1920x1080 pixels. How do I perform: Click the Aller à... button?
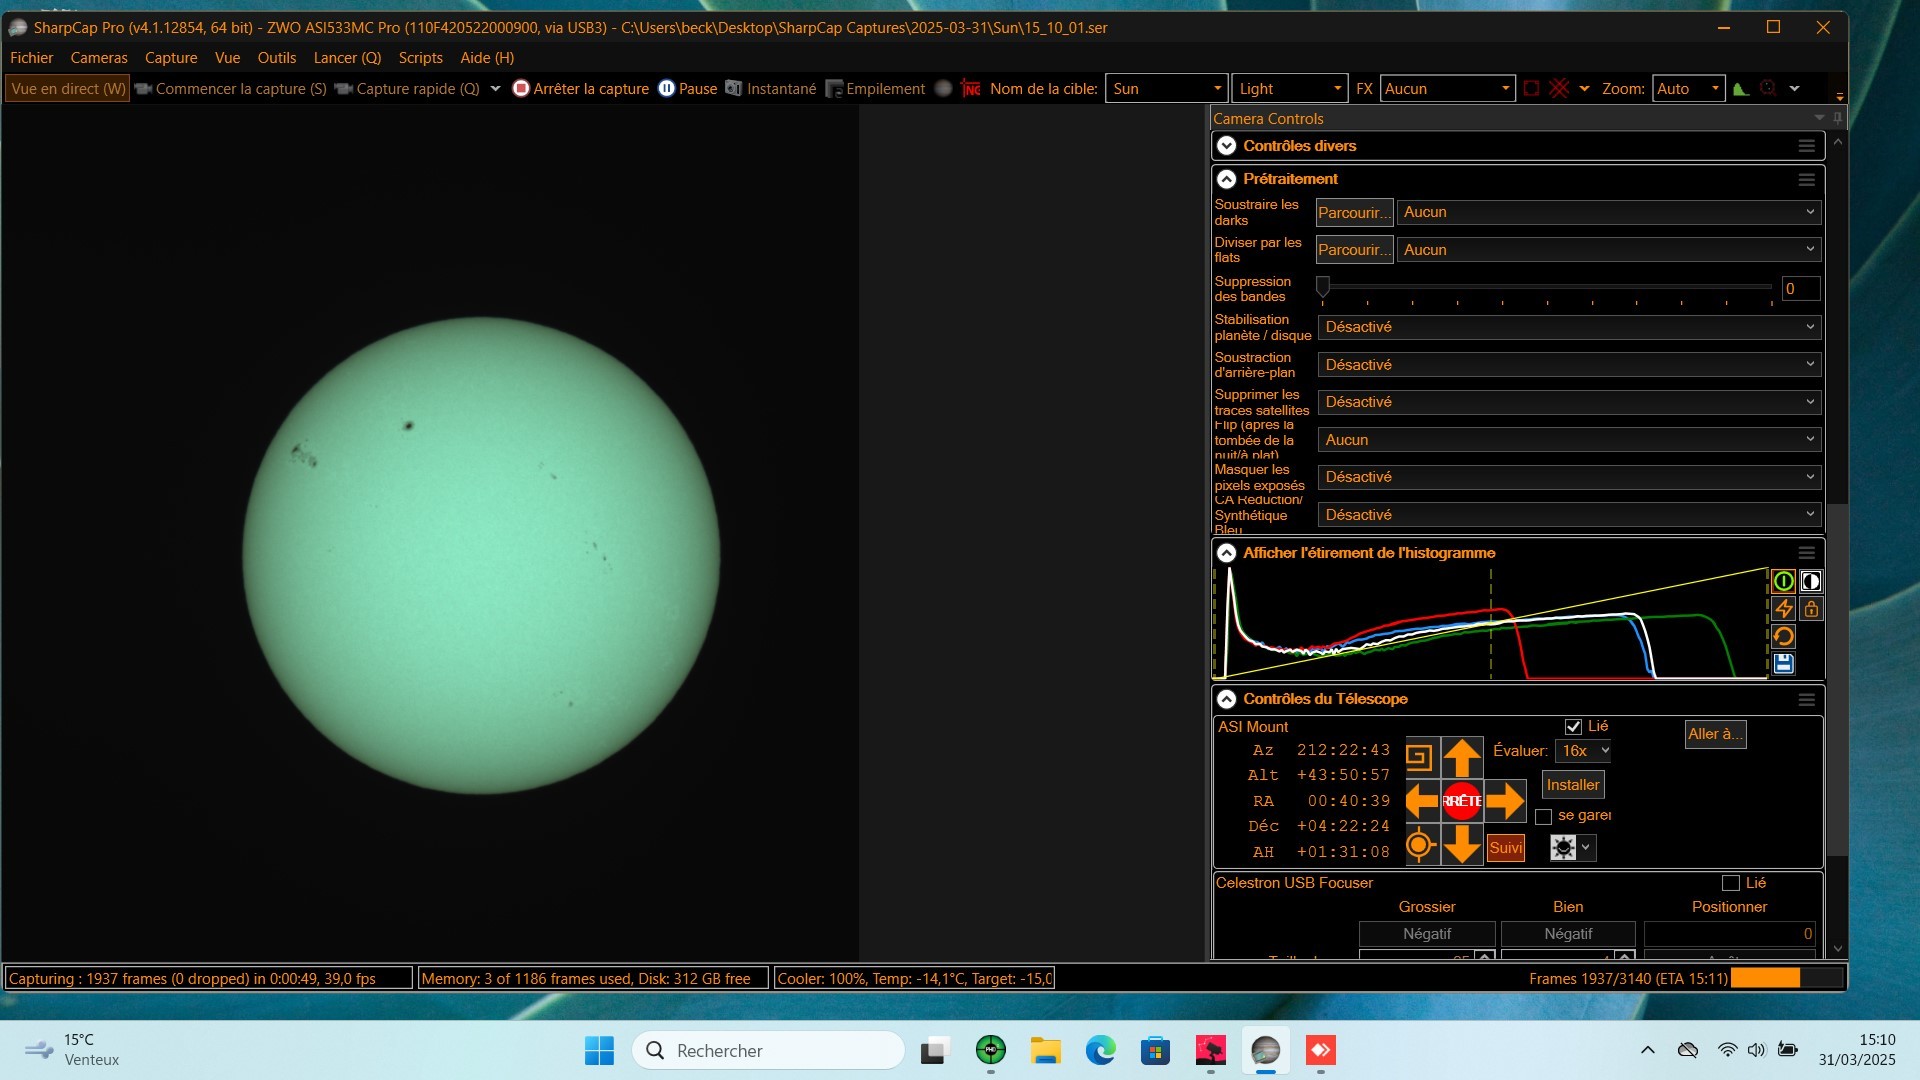tap(1715, 734)
